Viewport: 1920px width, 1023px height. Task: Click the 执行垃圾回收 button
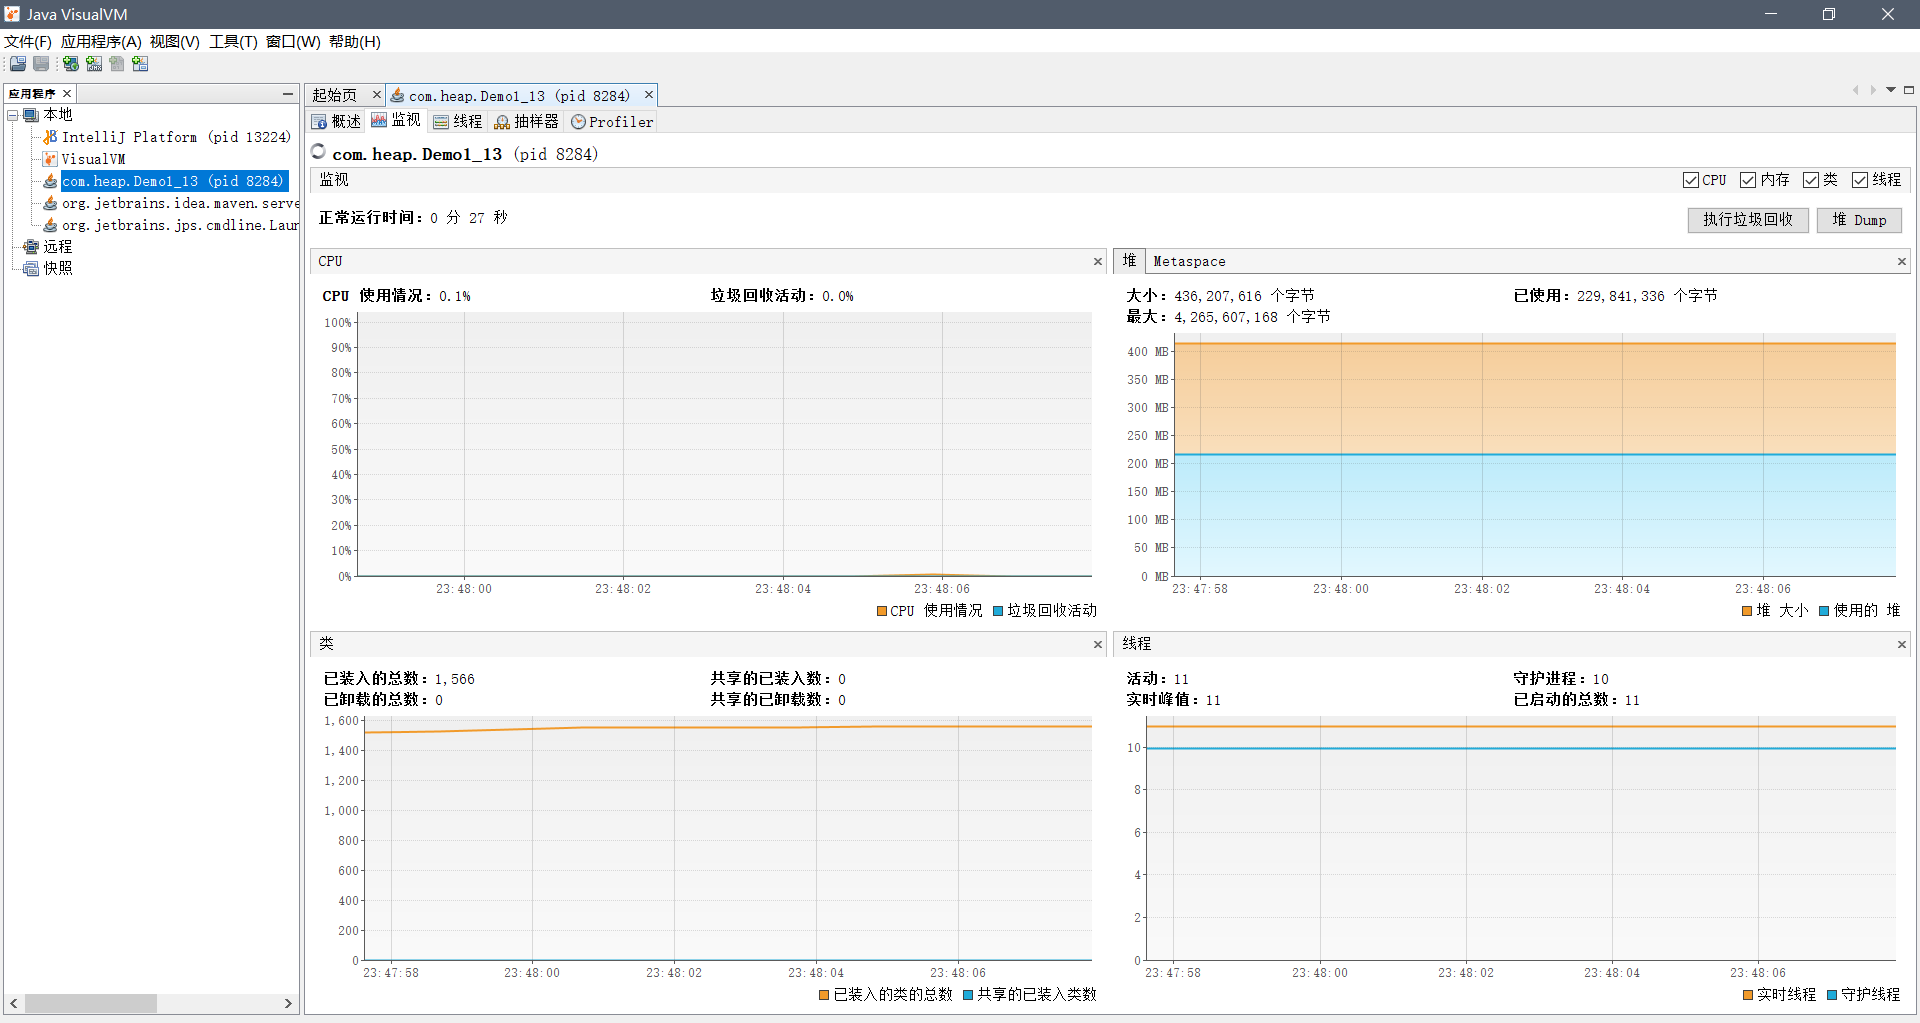pyautogui.click(x=1748, y=220)
